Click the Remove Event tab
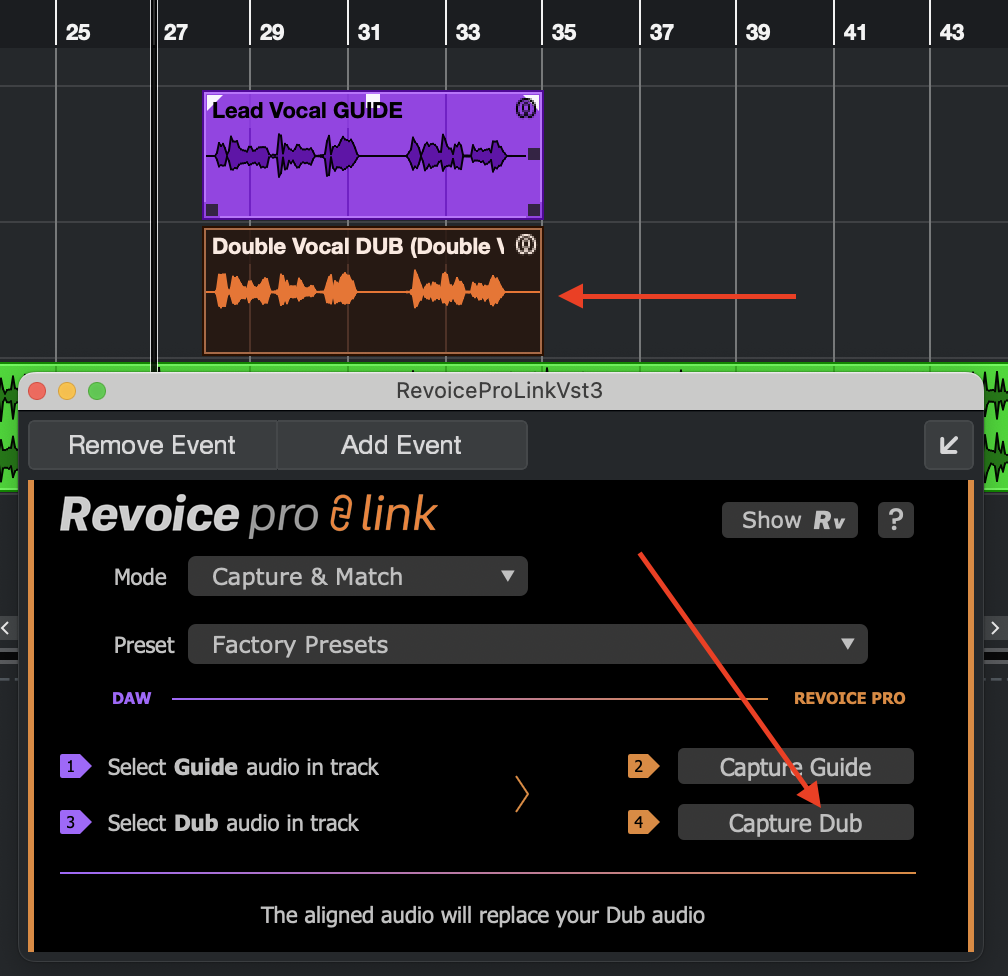The width and height of the screenshot is (1008, 976). tap(152, 445)
